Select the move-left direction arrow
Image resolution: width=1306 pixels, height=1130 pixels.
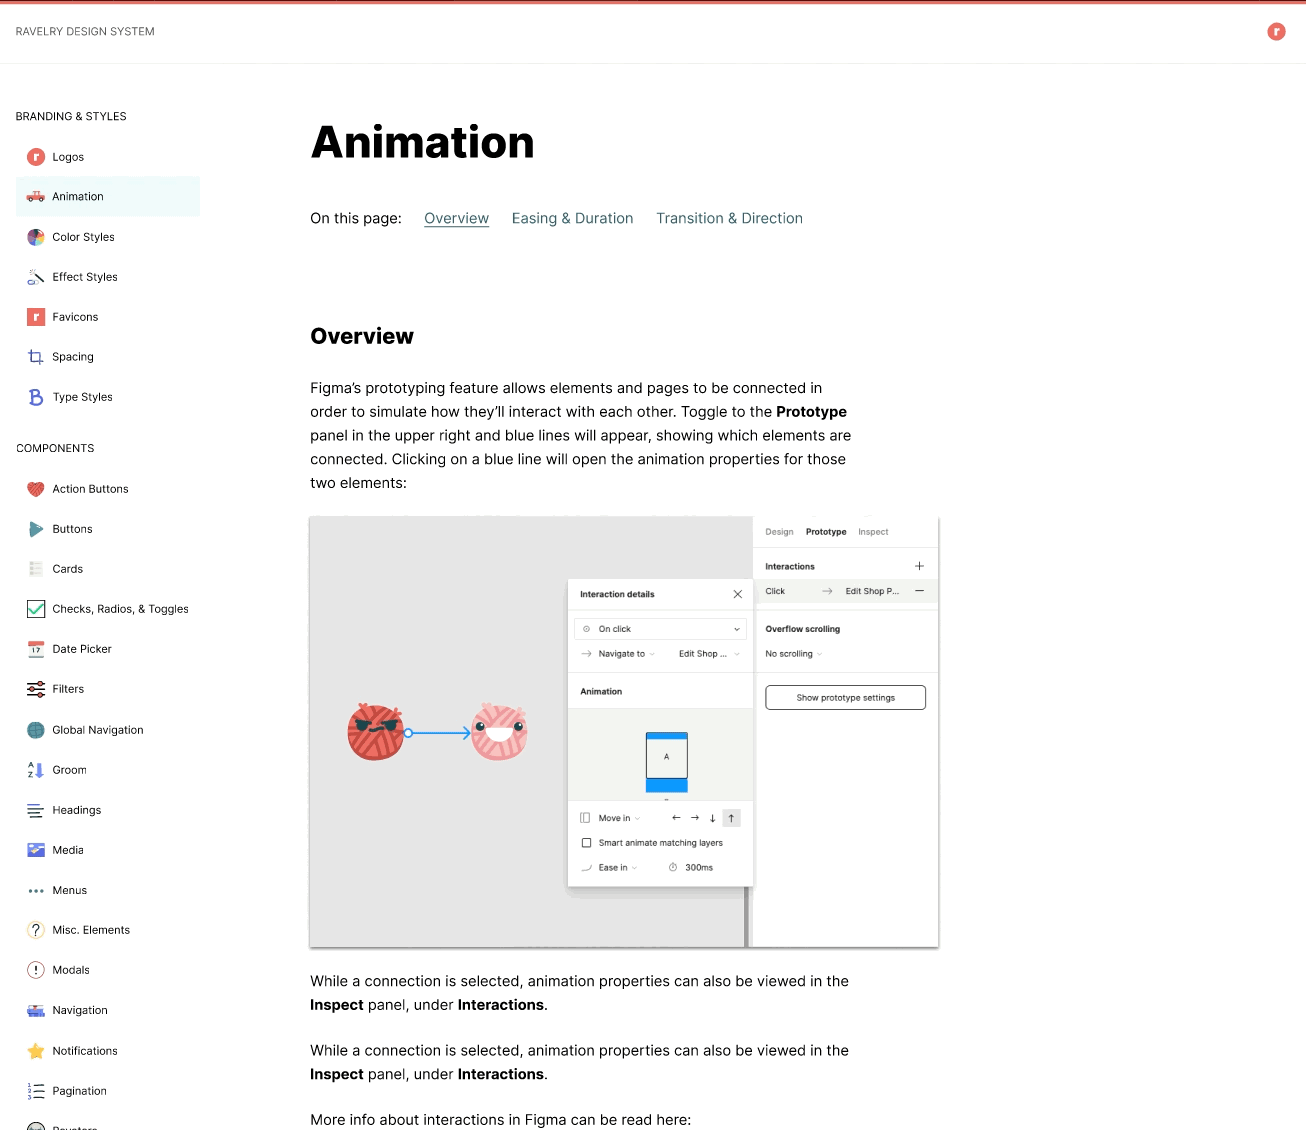click(x=676, y=818)
